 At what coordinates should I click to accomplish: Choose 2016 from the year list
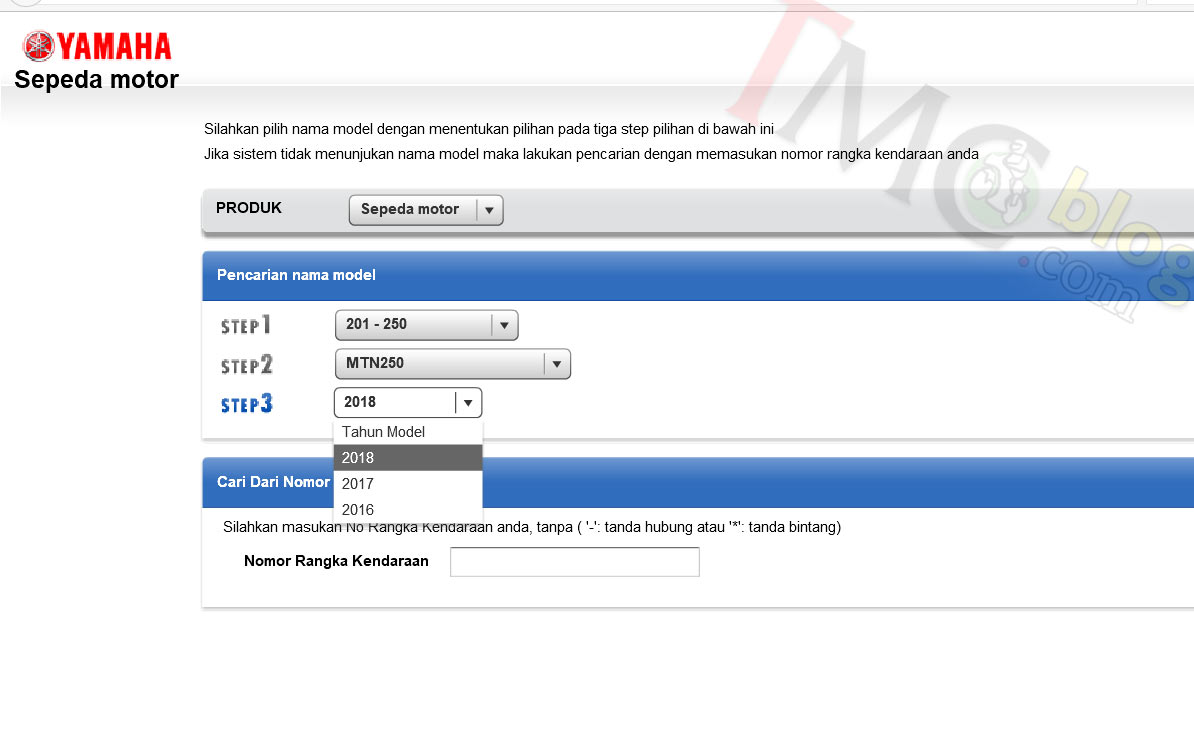pos(407,510)
